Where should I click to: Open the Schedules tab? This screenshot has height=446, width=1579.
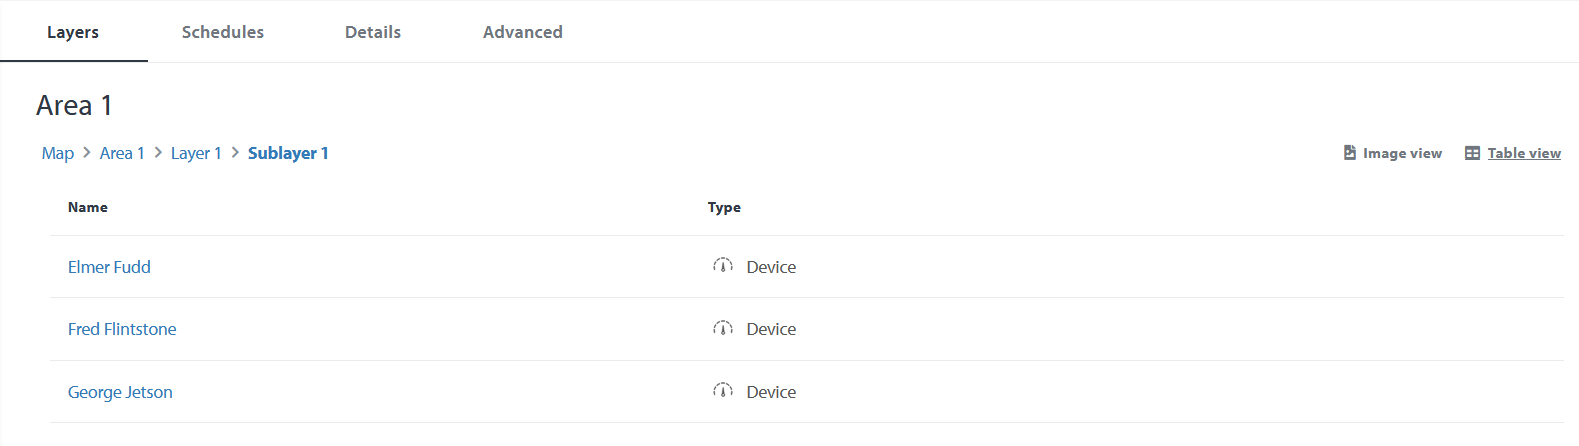point(223,32)
